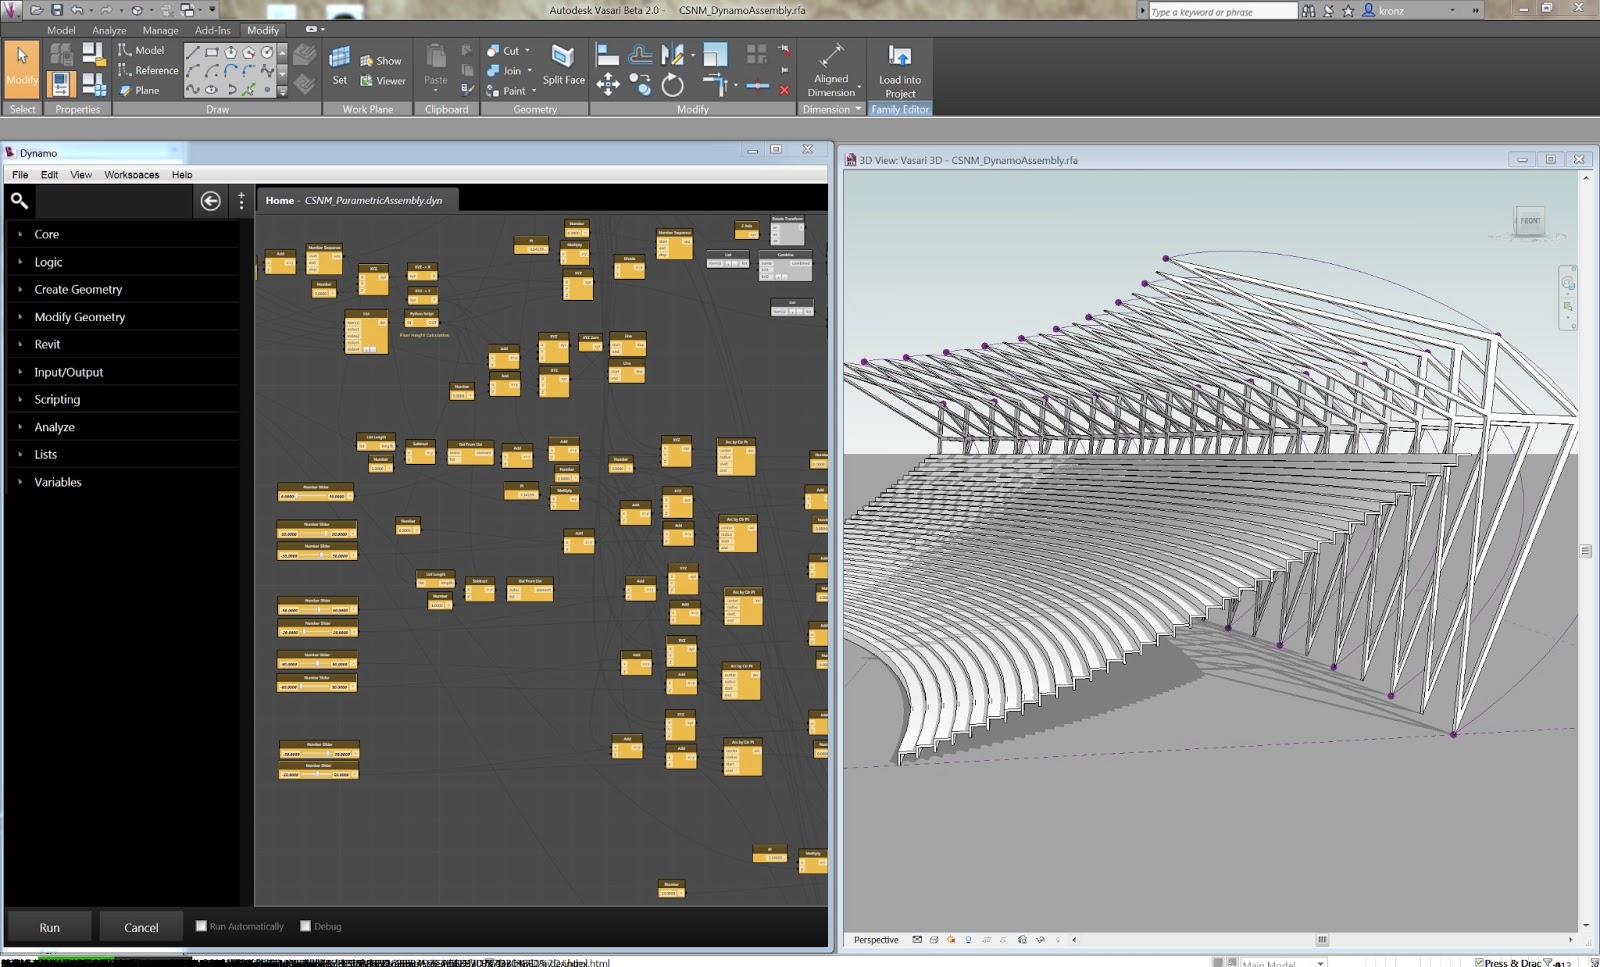
Task: Select the Split Face tool
Action: (563, 65)
